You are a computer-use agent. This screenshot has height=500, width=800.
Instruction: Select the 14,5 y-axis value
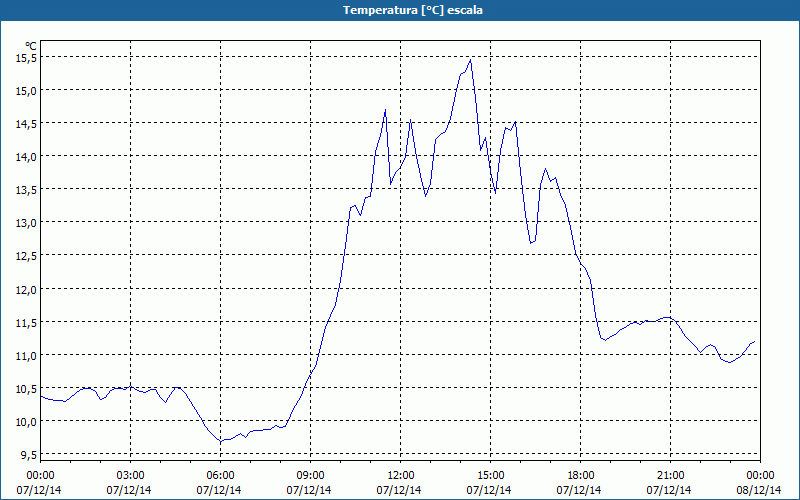point(27,125)
